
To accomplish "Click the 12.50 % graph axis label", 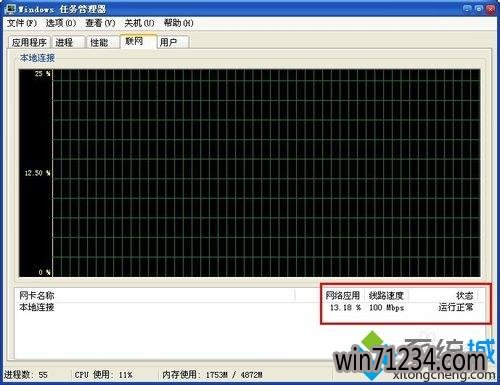I will tap(37, 173).
